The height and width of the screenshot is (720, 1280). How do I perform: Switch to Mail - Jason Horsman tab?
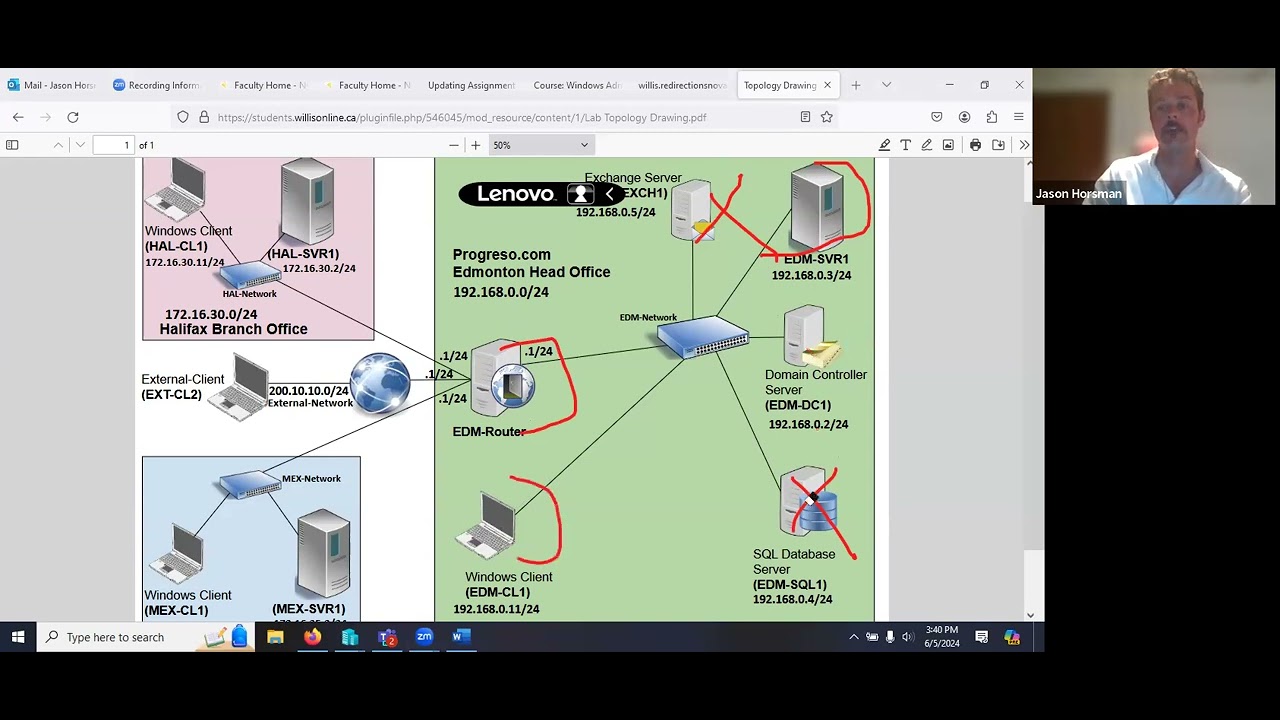click(x=52, y=85)
